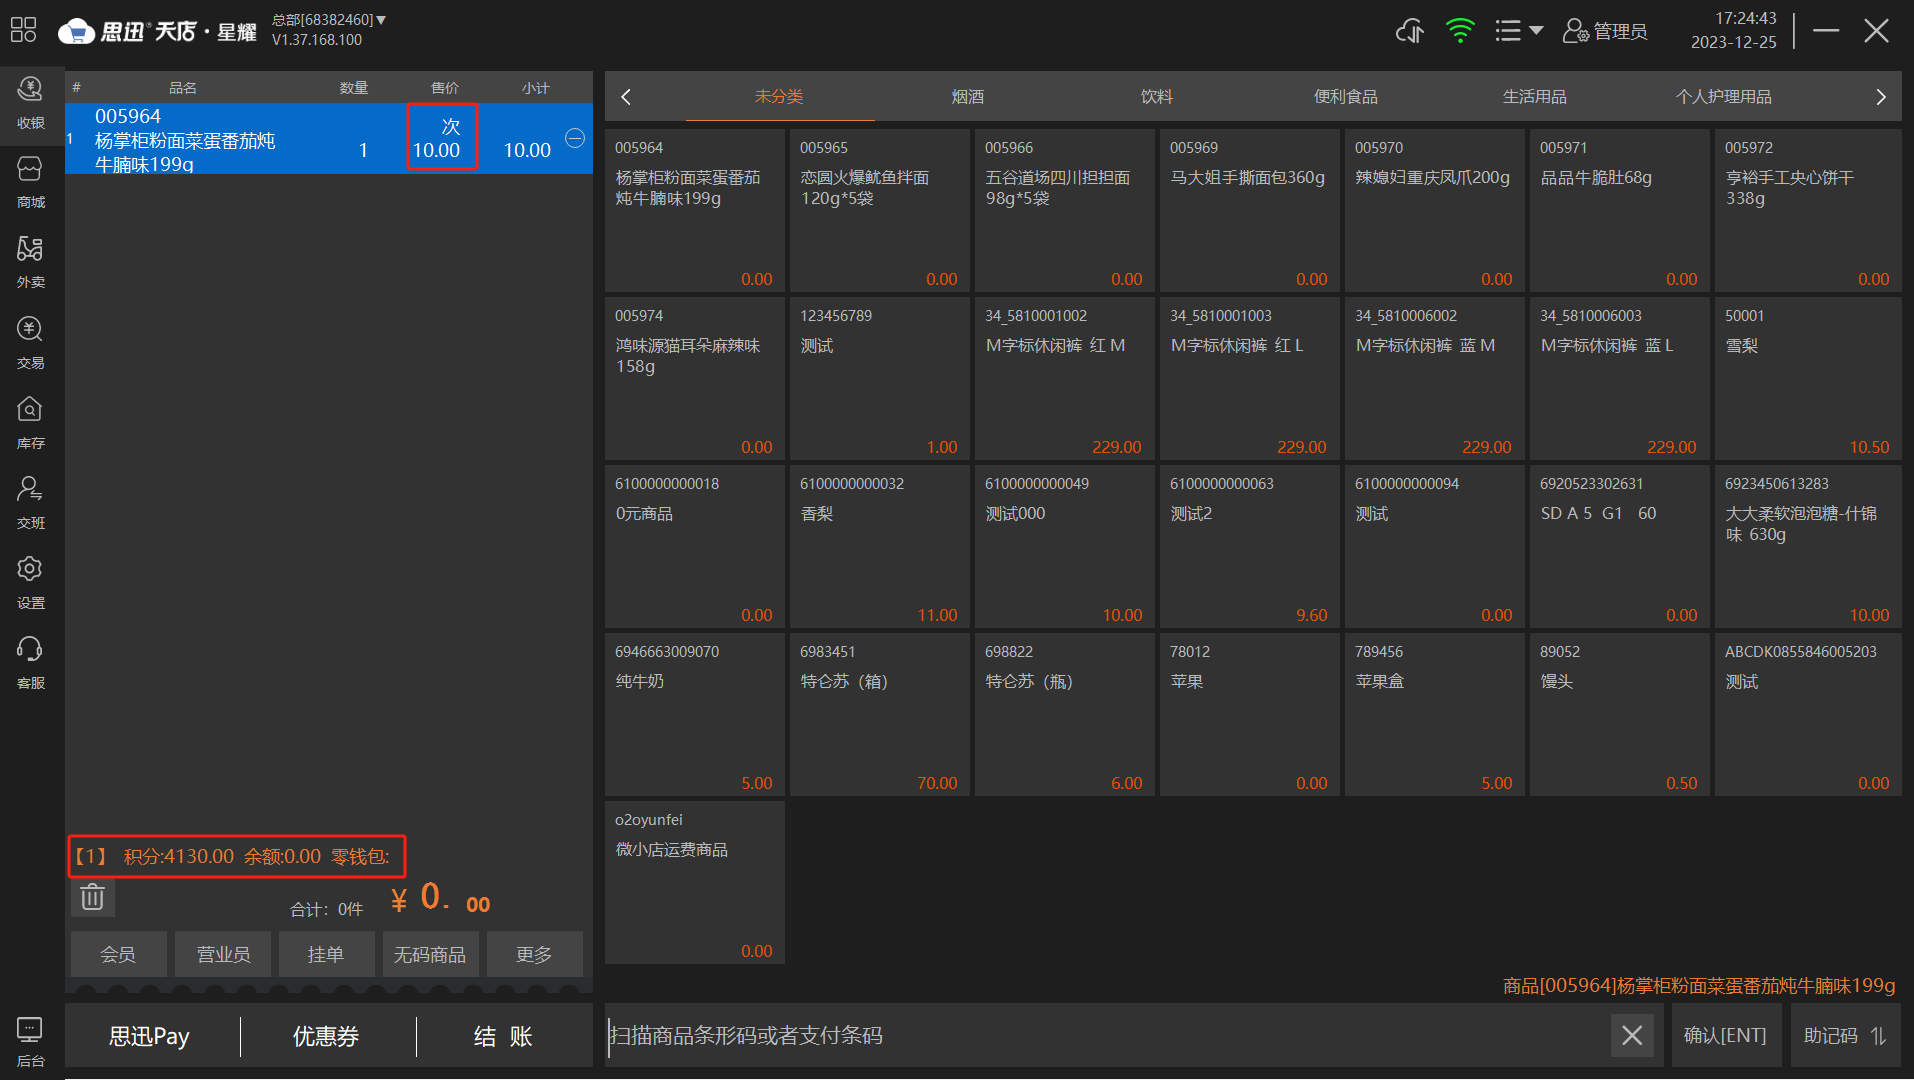Toggle the 助记码 mnemonic code button

1845,1035
